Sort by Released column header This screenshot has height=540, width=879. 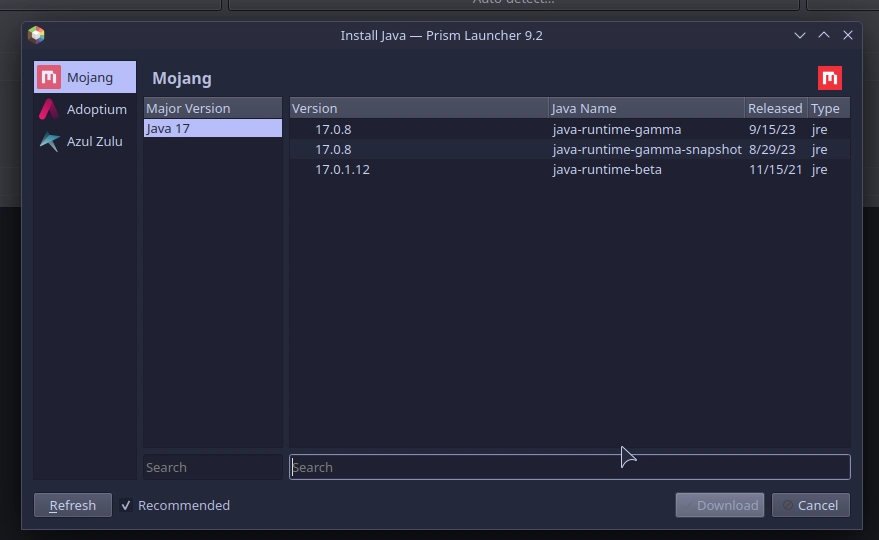[x=776, y=108]
